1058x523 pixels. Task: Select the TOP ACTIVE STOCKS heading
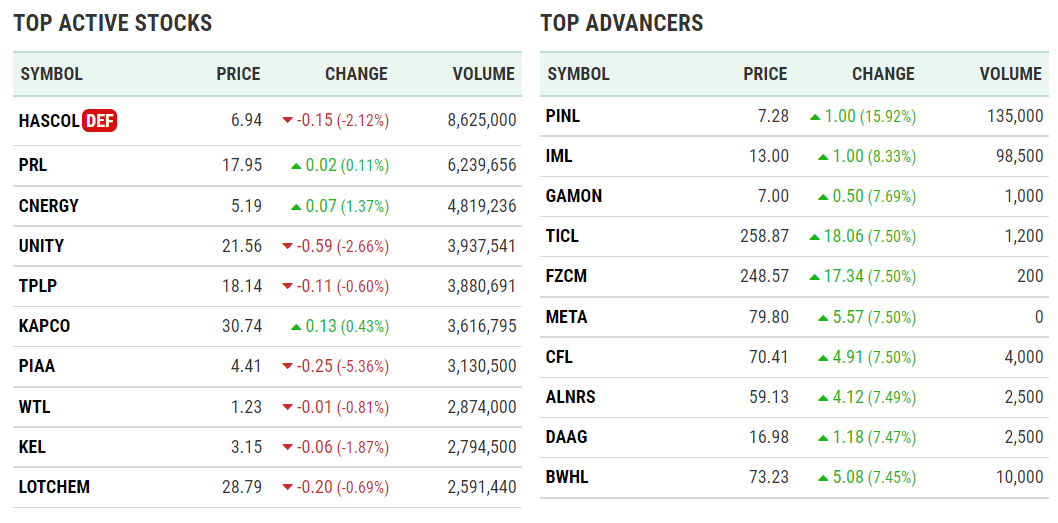113,23
